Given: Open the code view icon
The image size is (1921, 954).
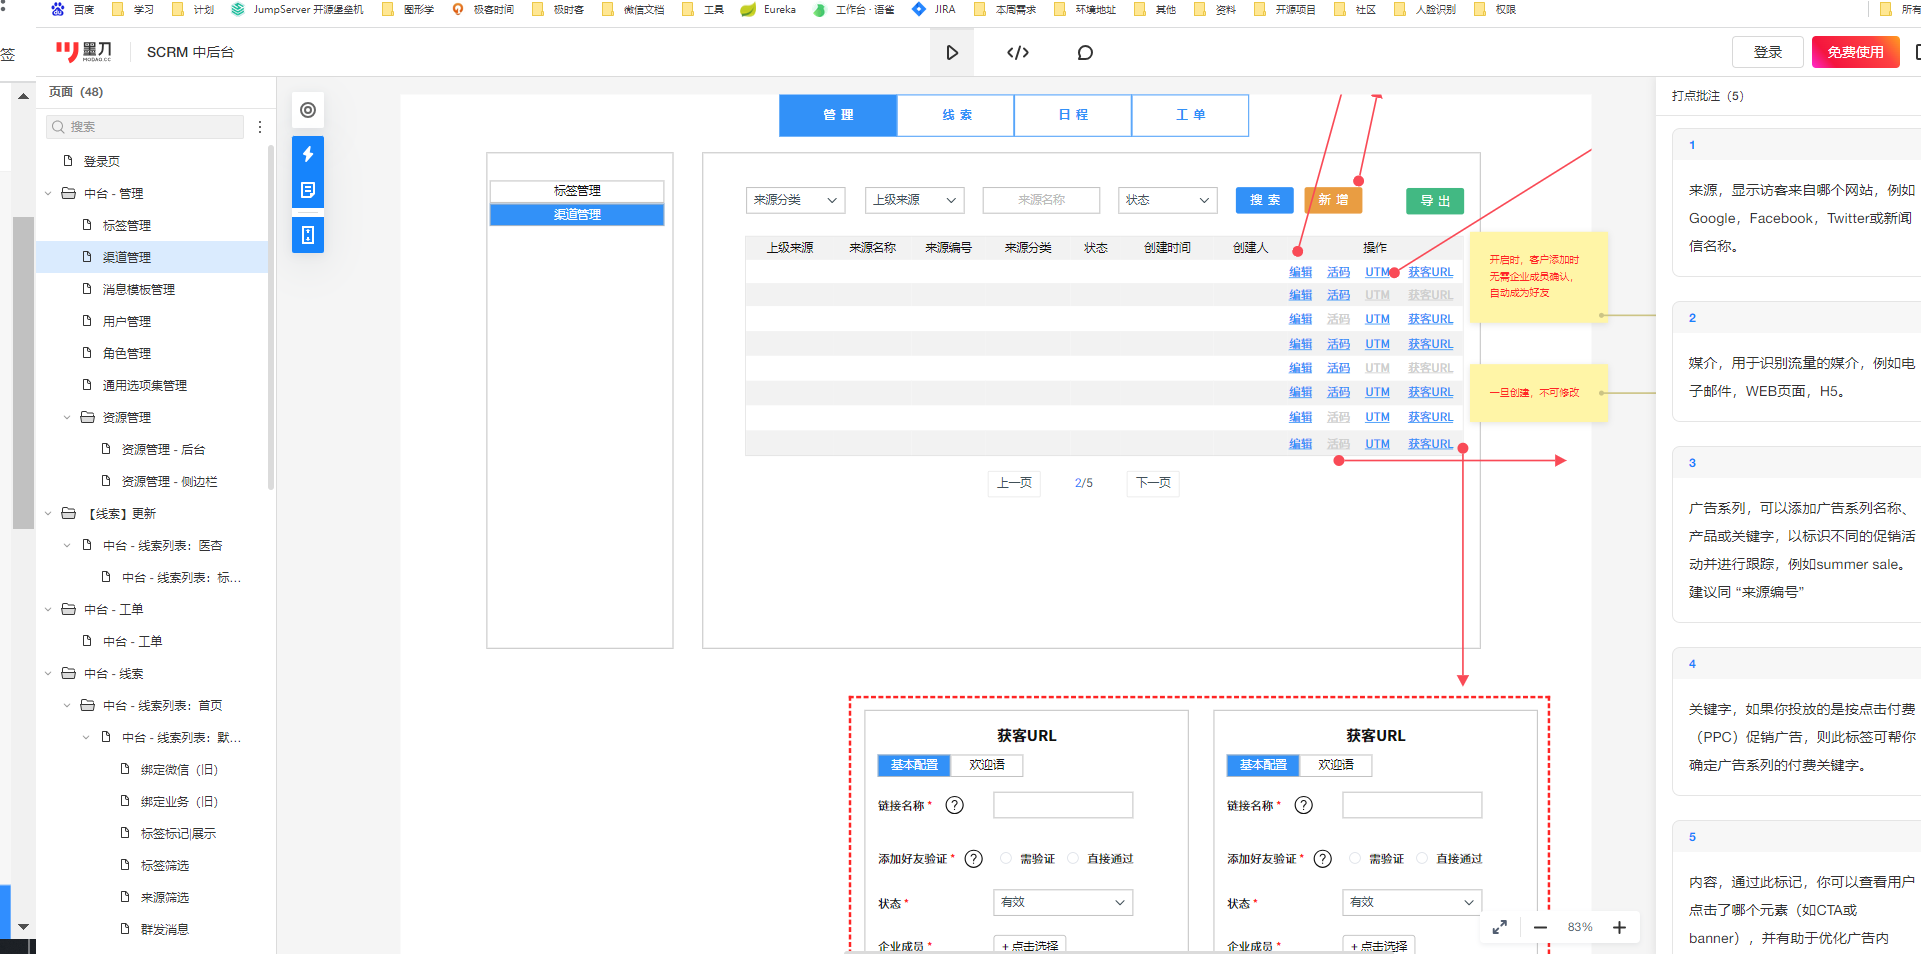Looking at the screenshot, I should pos(1018,52).
